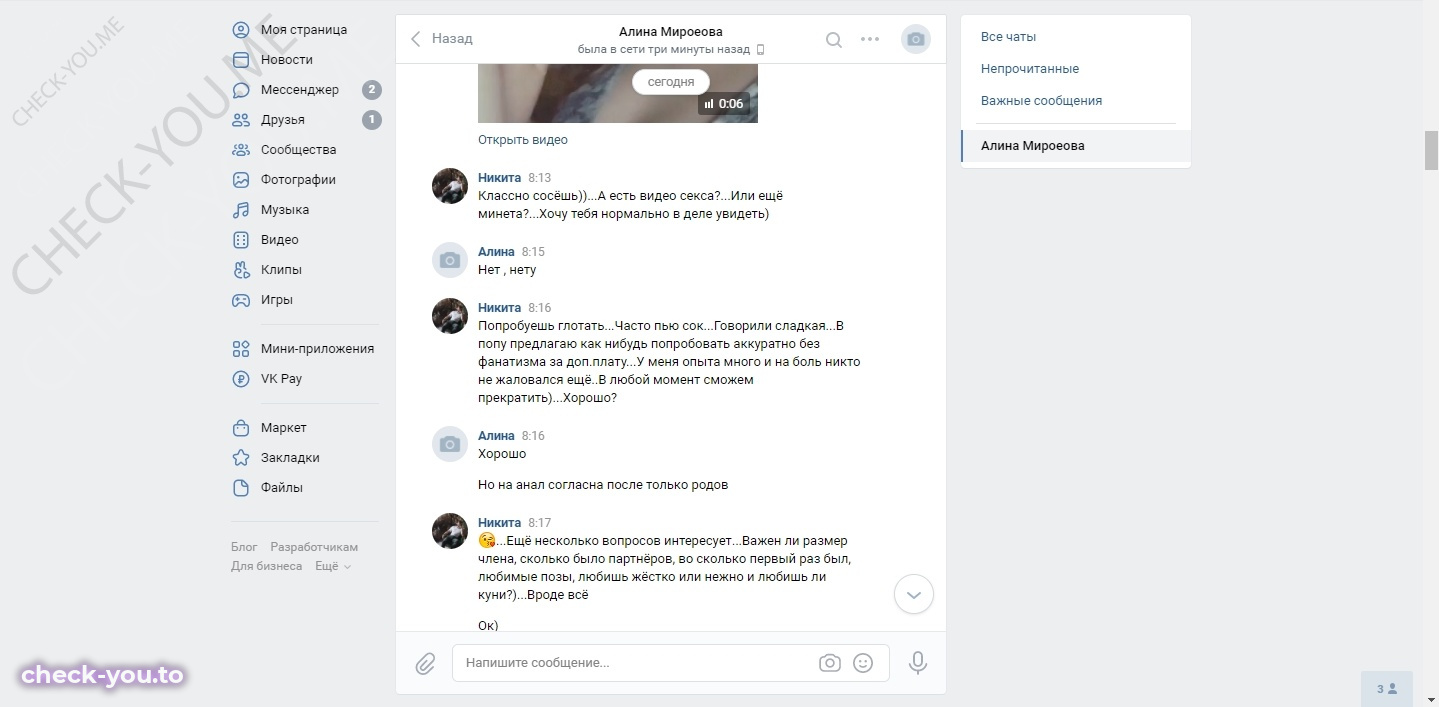The image size is (1439, 707).
Task: Open the My Page profile icon
Action: (x=241, y=30)
